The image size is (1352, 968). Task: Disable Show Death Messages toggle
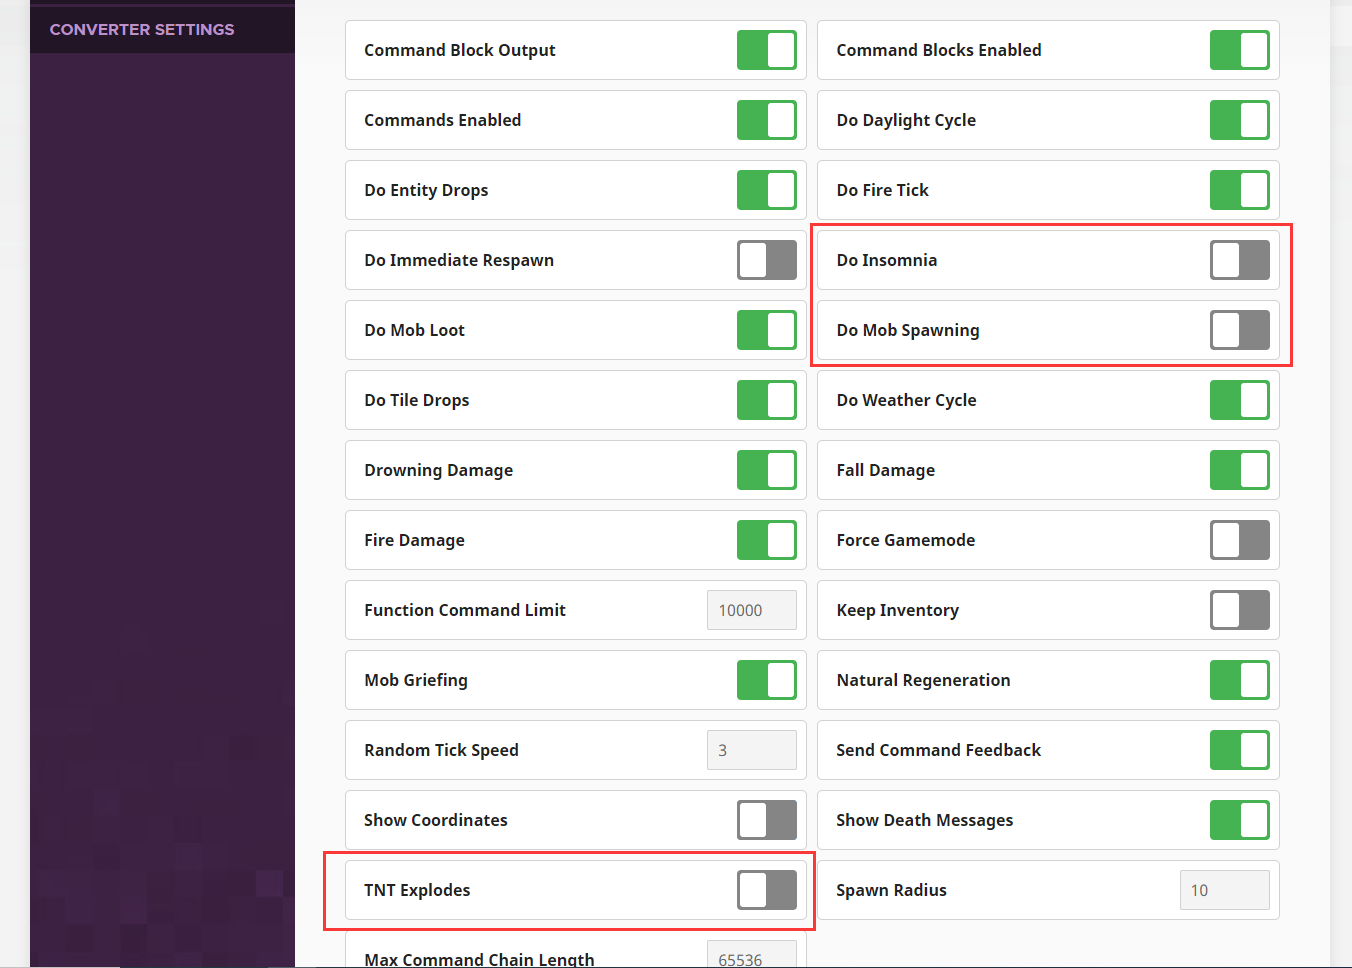1240,820
